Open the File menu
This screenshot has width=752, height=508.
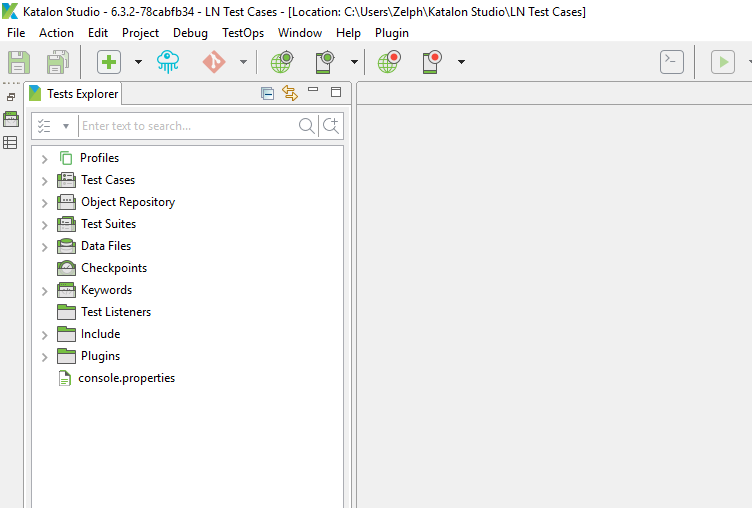16,33
